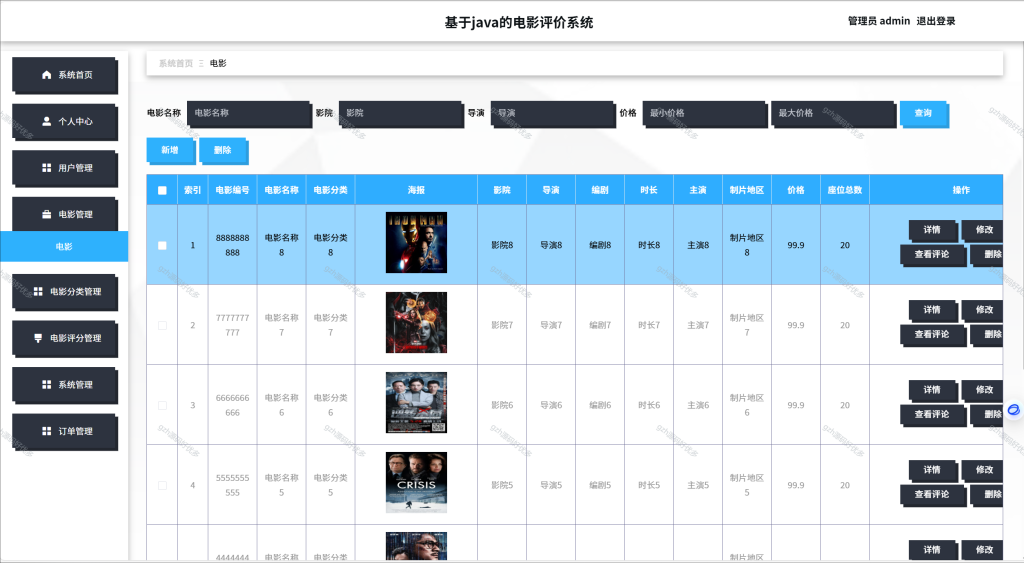Click the floating blue assistant icon at right edge
This screenshot has height=563, width=1024.
pyautogui.click(x=1014, y=410)
